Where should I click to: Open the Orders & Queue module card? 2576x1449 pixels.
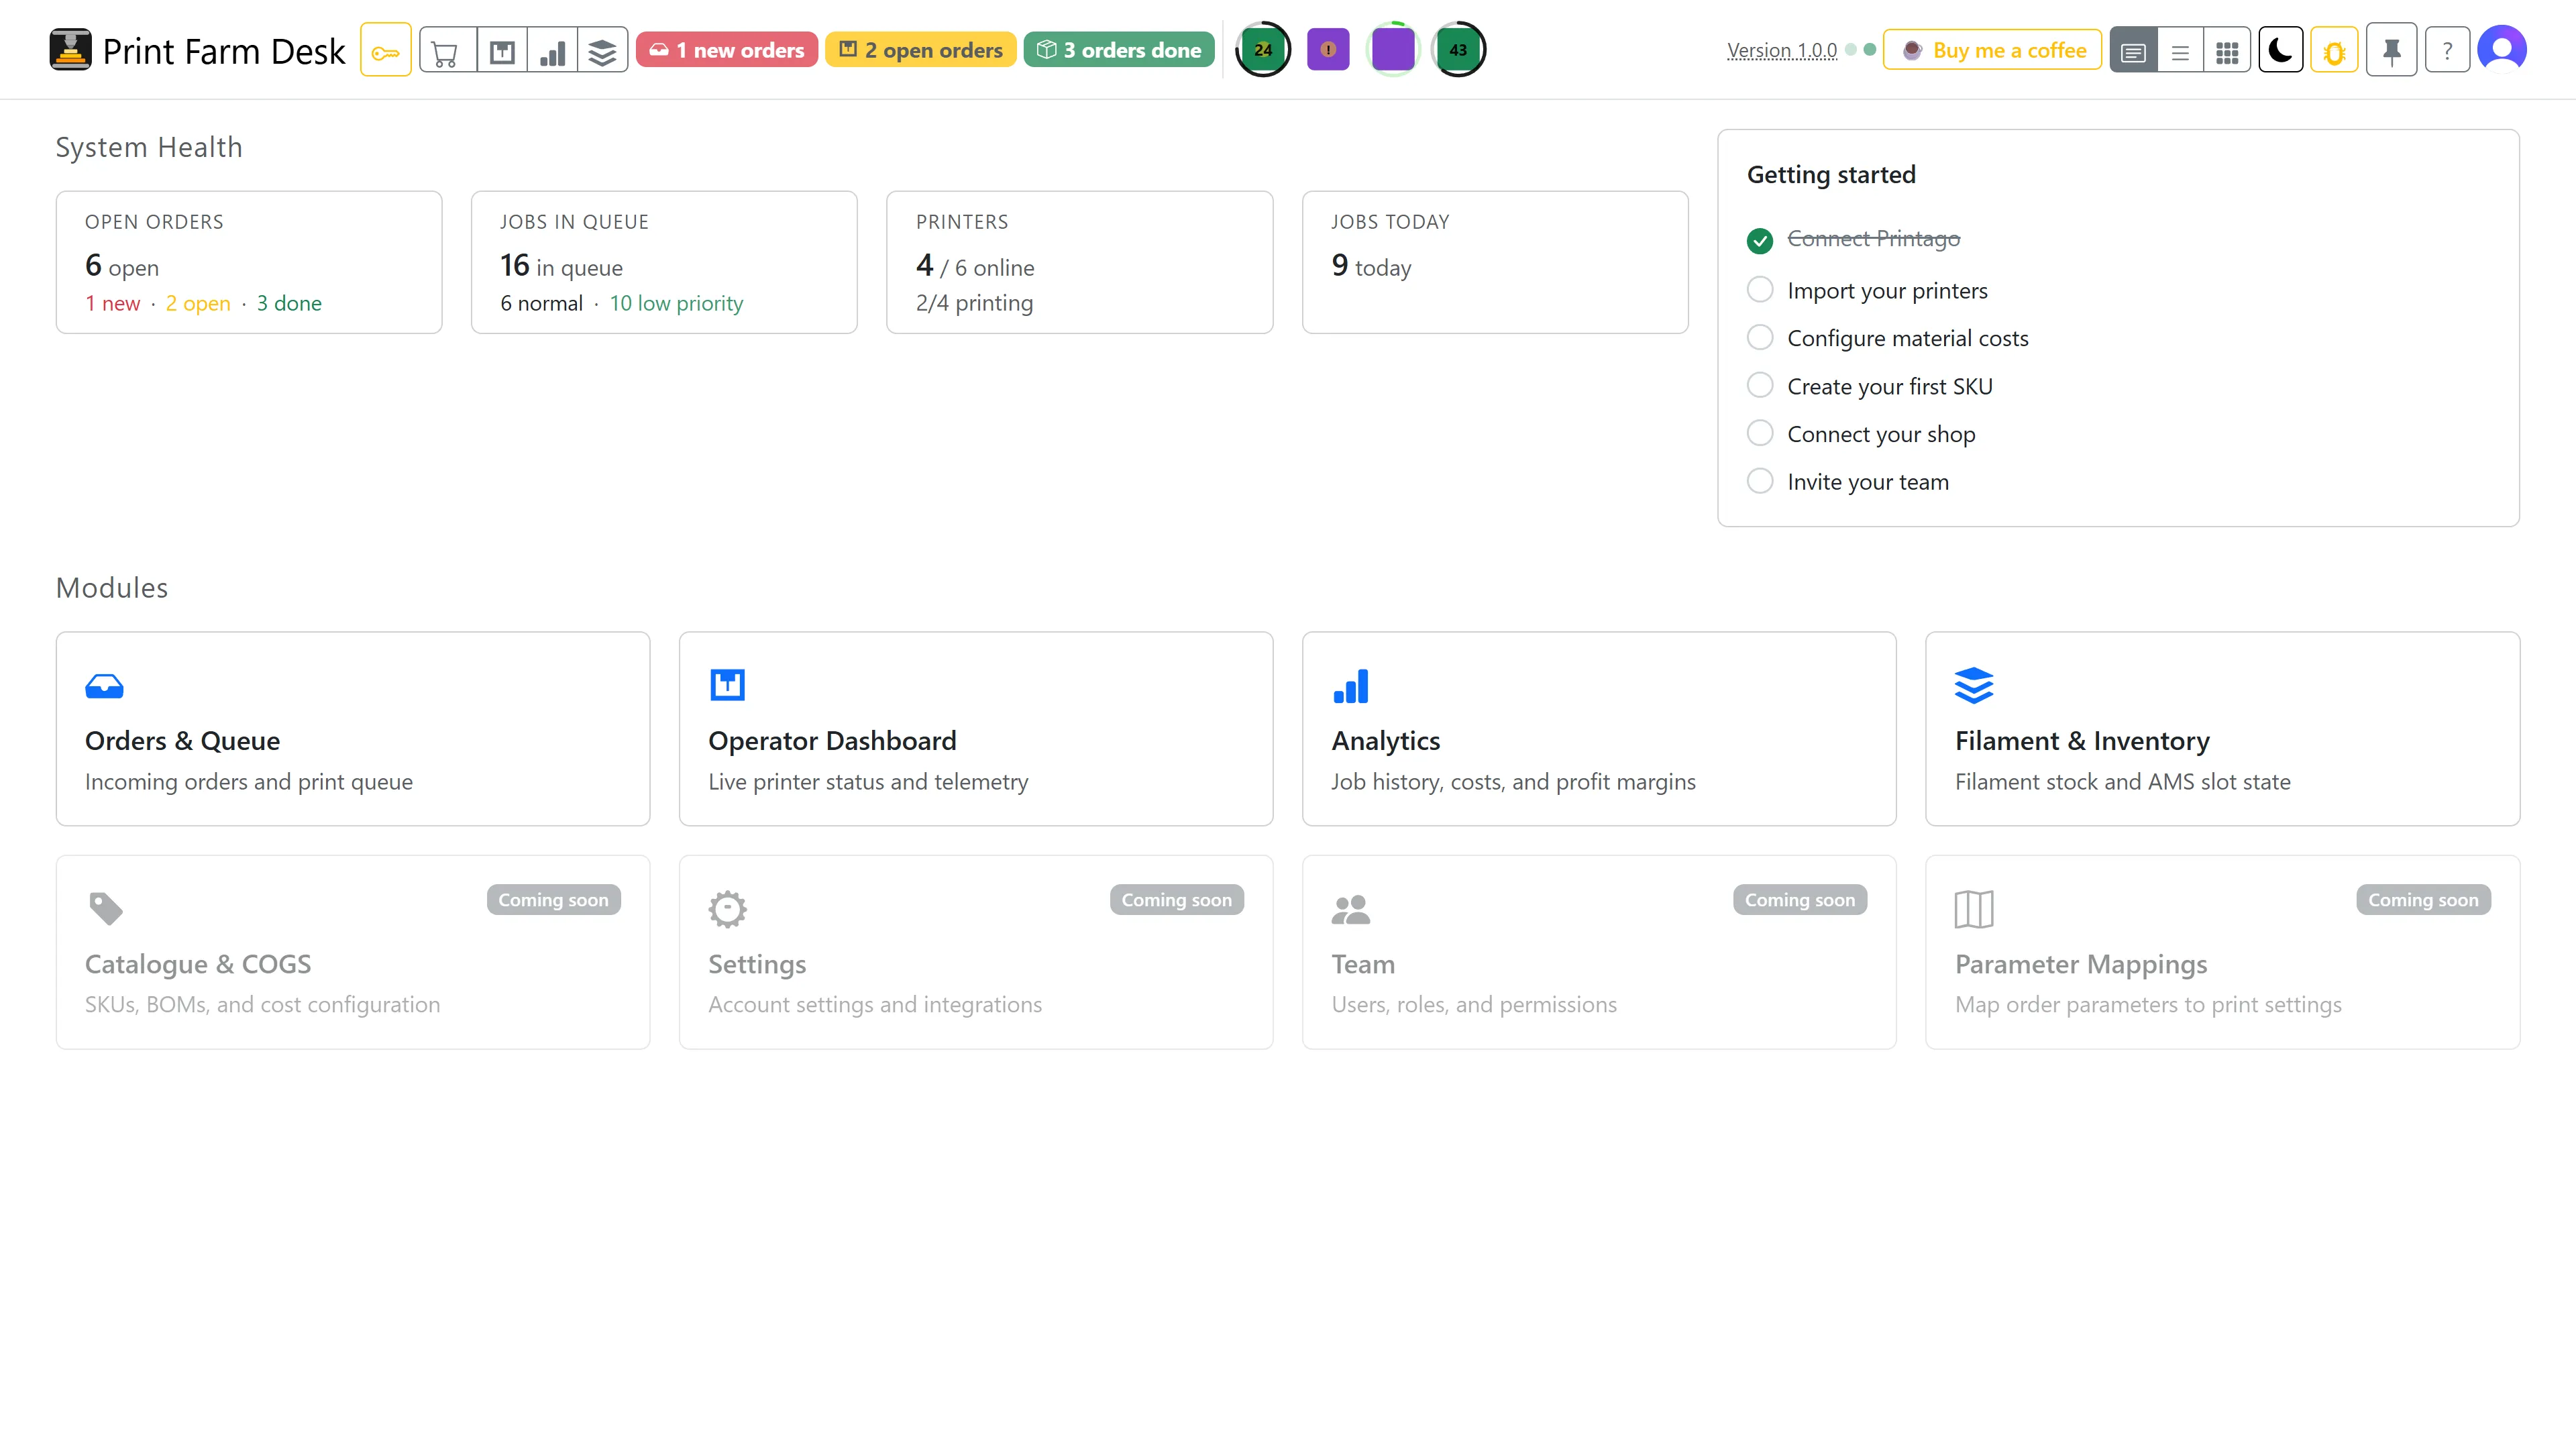[353, 728]
